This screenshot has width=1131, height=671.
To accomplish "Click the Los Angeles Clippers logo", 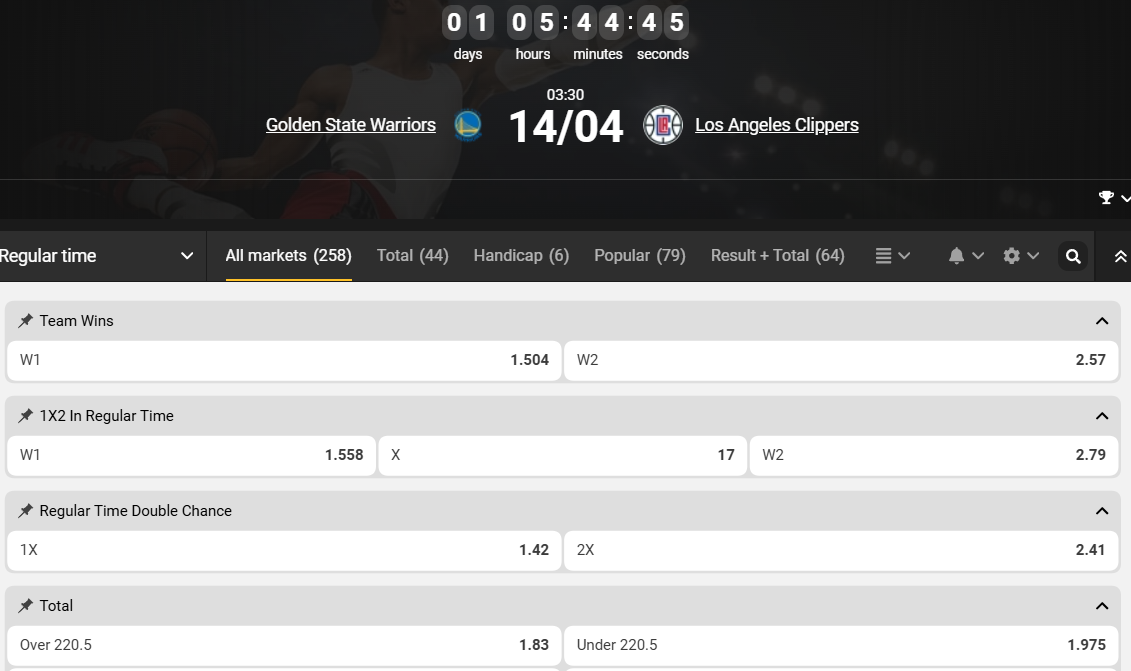I will (x=662, y=125).
